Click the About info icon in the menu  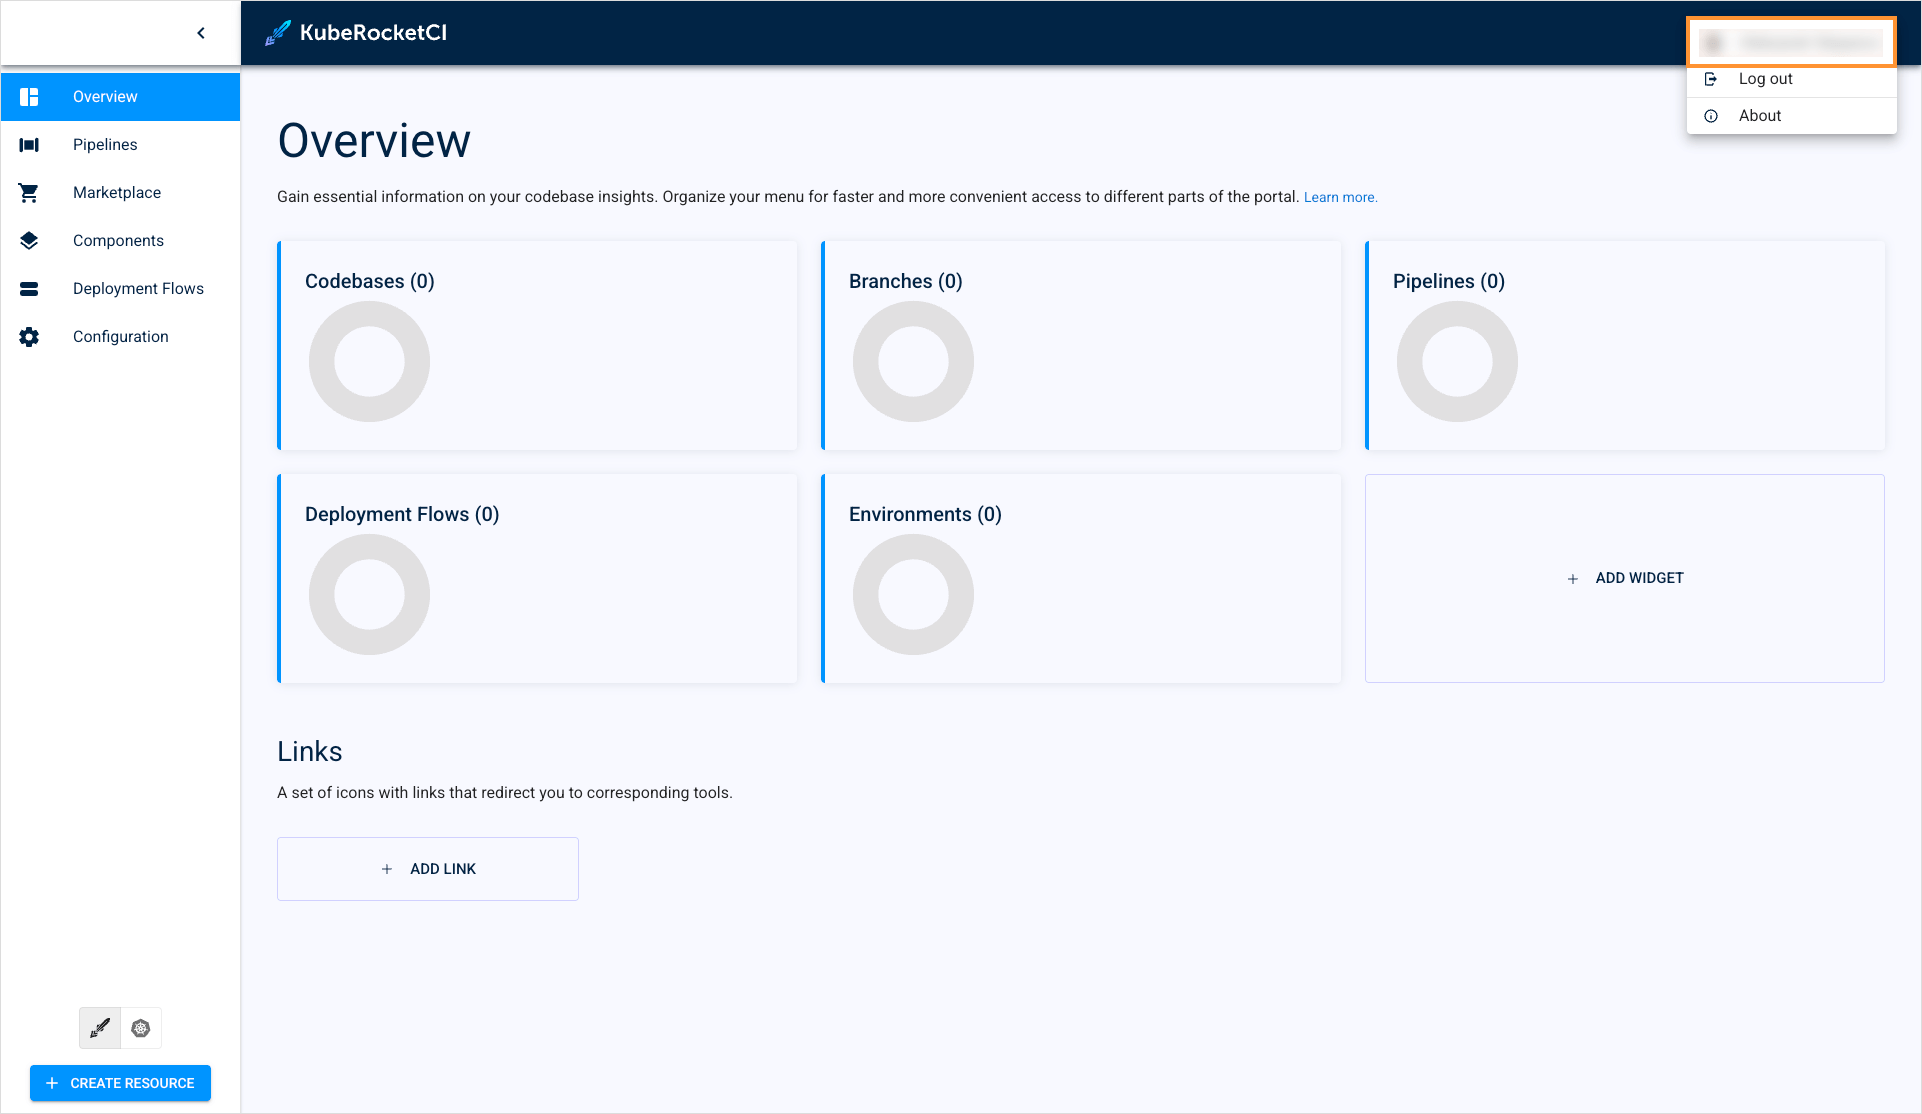pos(1711,116)
